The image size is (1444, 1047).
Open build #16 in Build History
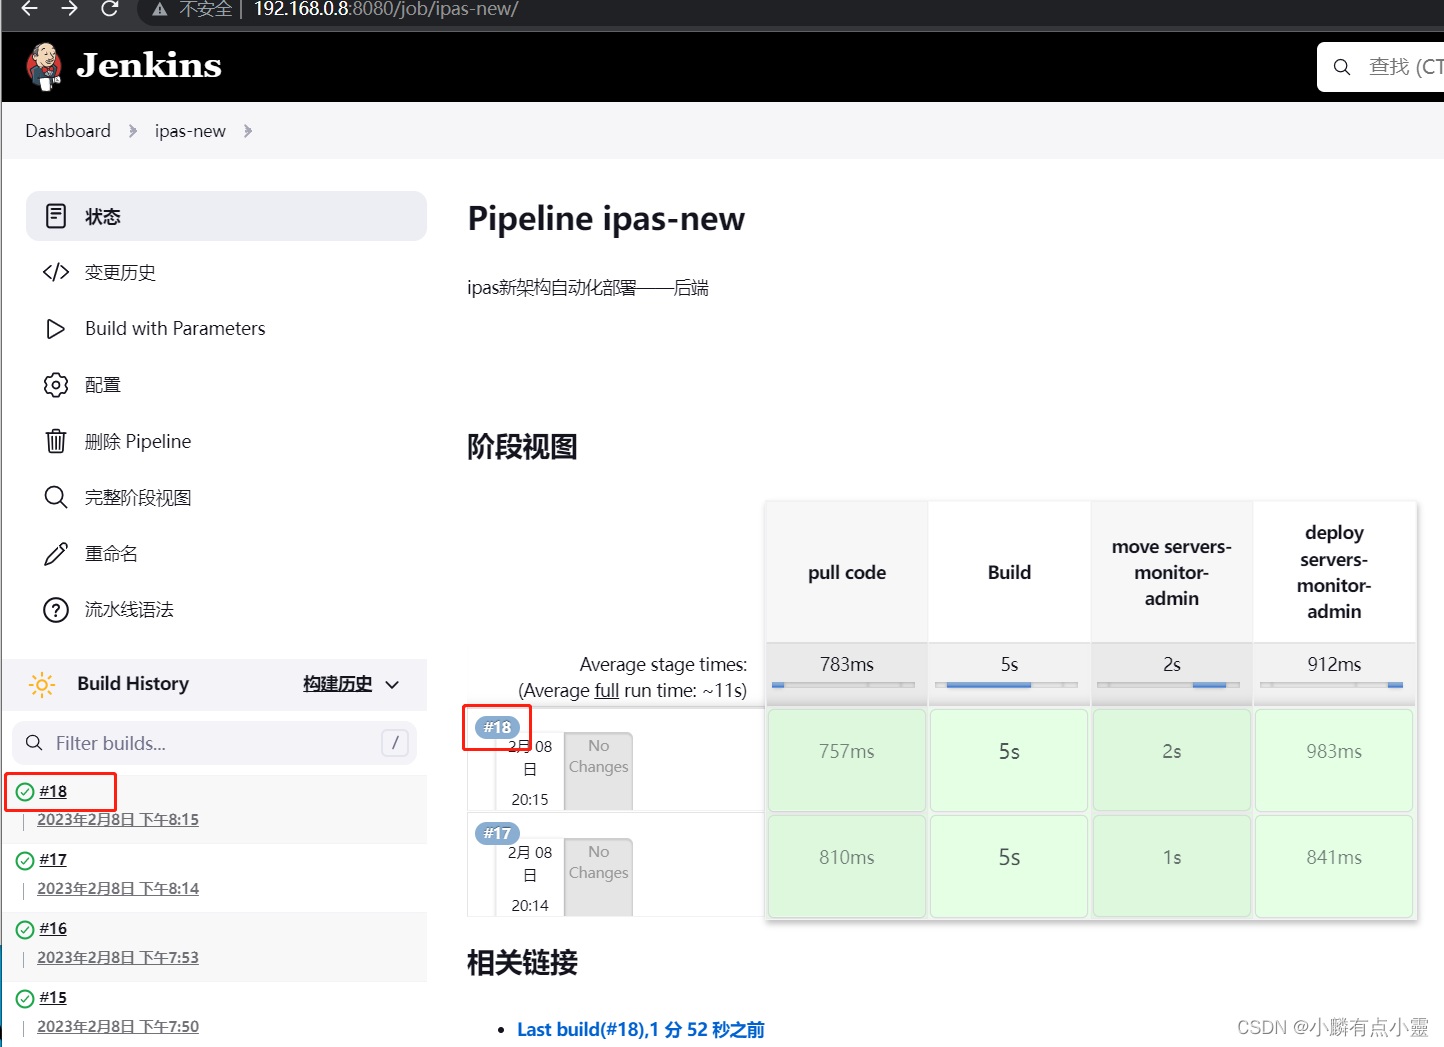pos(53,929)
